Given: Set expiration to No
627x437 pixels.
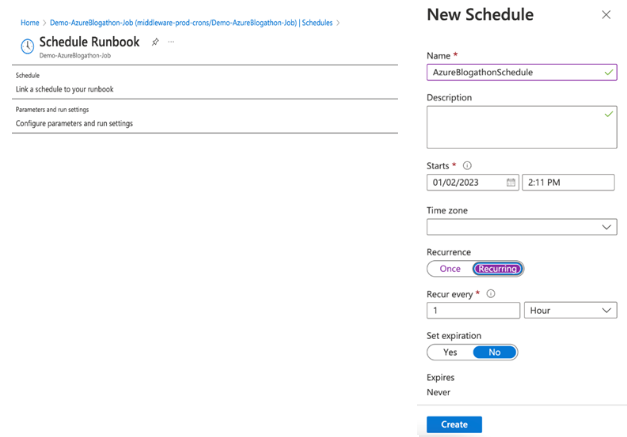Looking at the screenshot, I should click(x=495, y=352).
